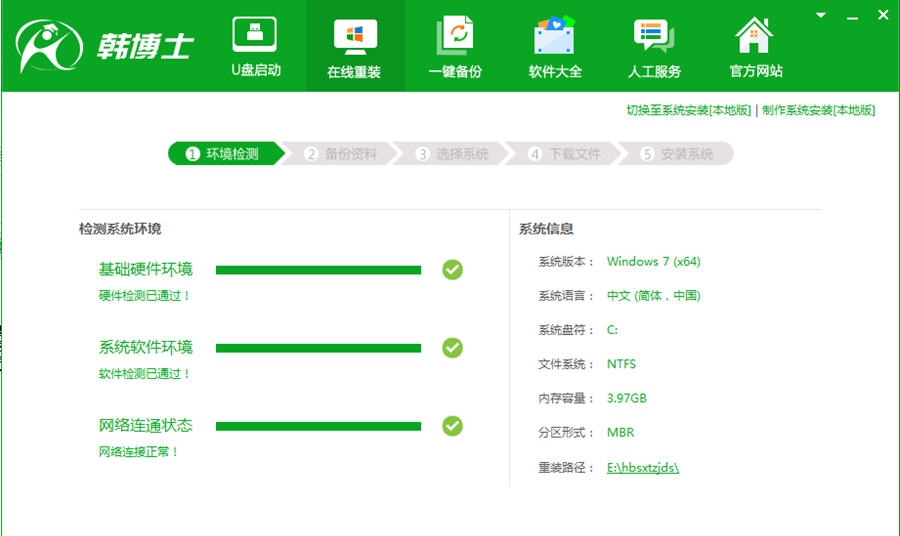Click the 系统语言： label

[x=567, y=296]
